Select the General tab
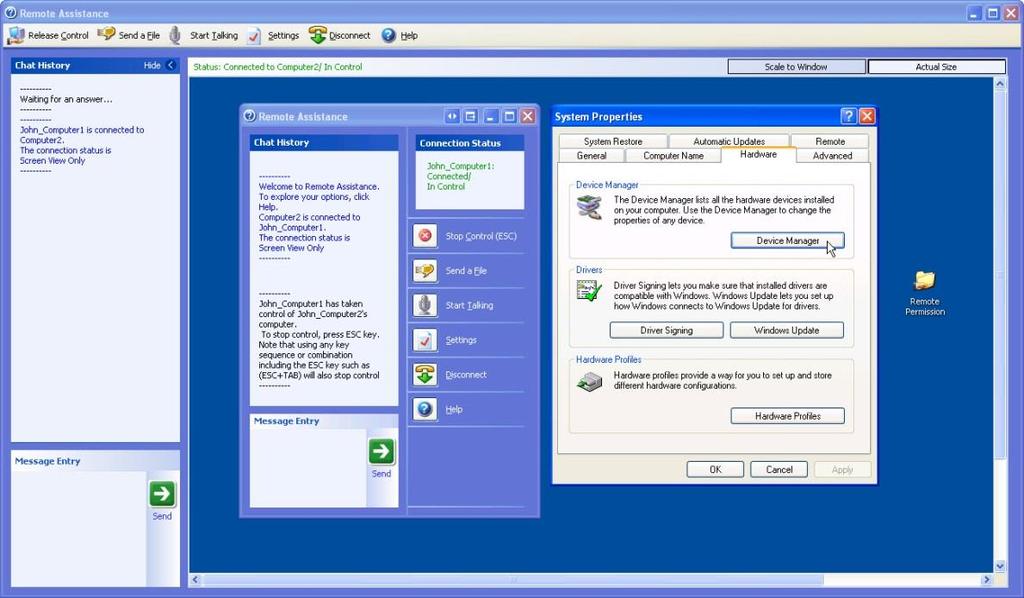This screenshot has height=598, width=1024. [592, 155]
